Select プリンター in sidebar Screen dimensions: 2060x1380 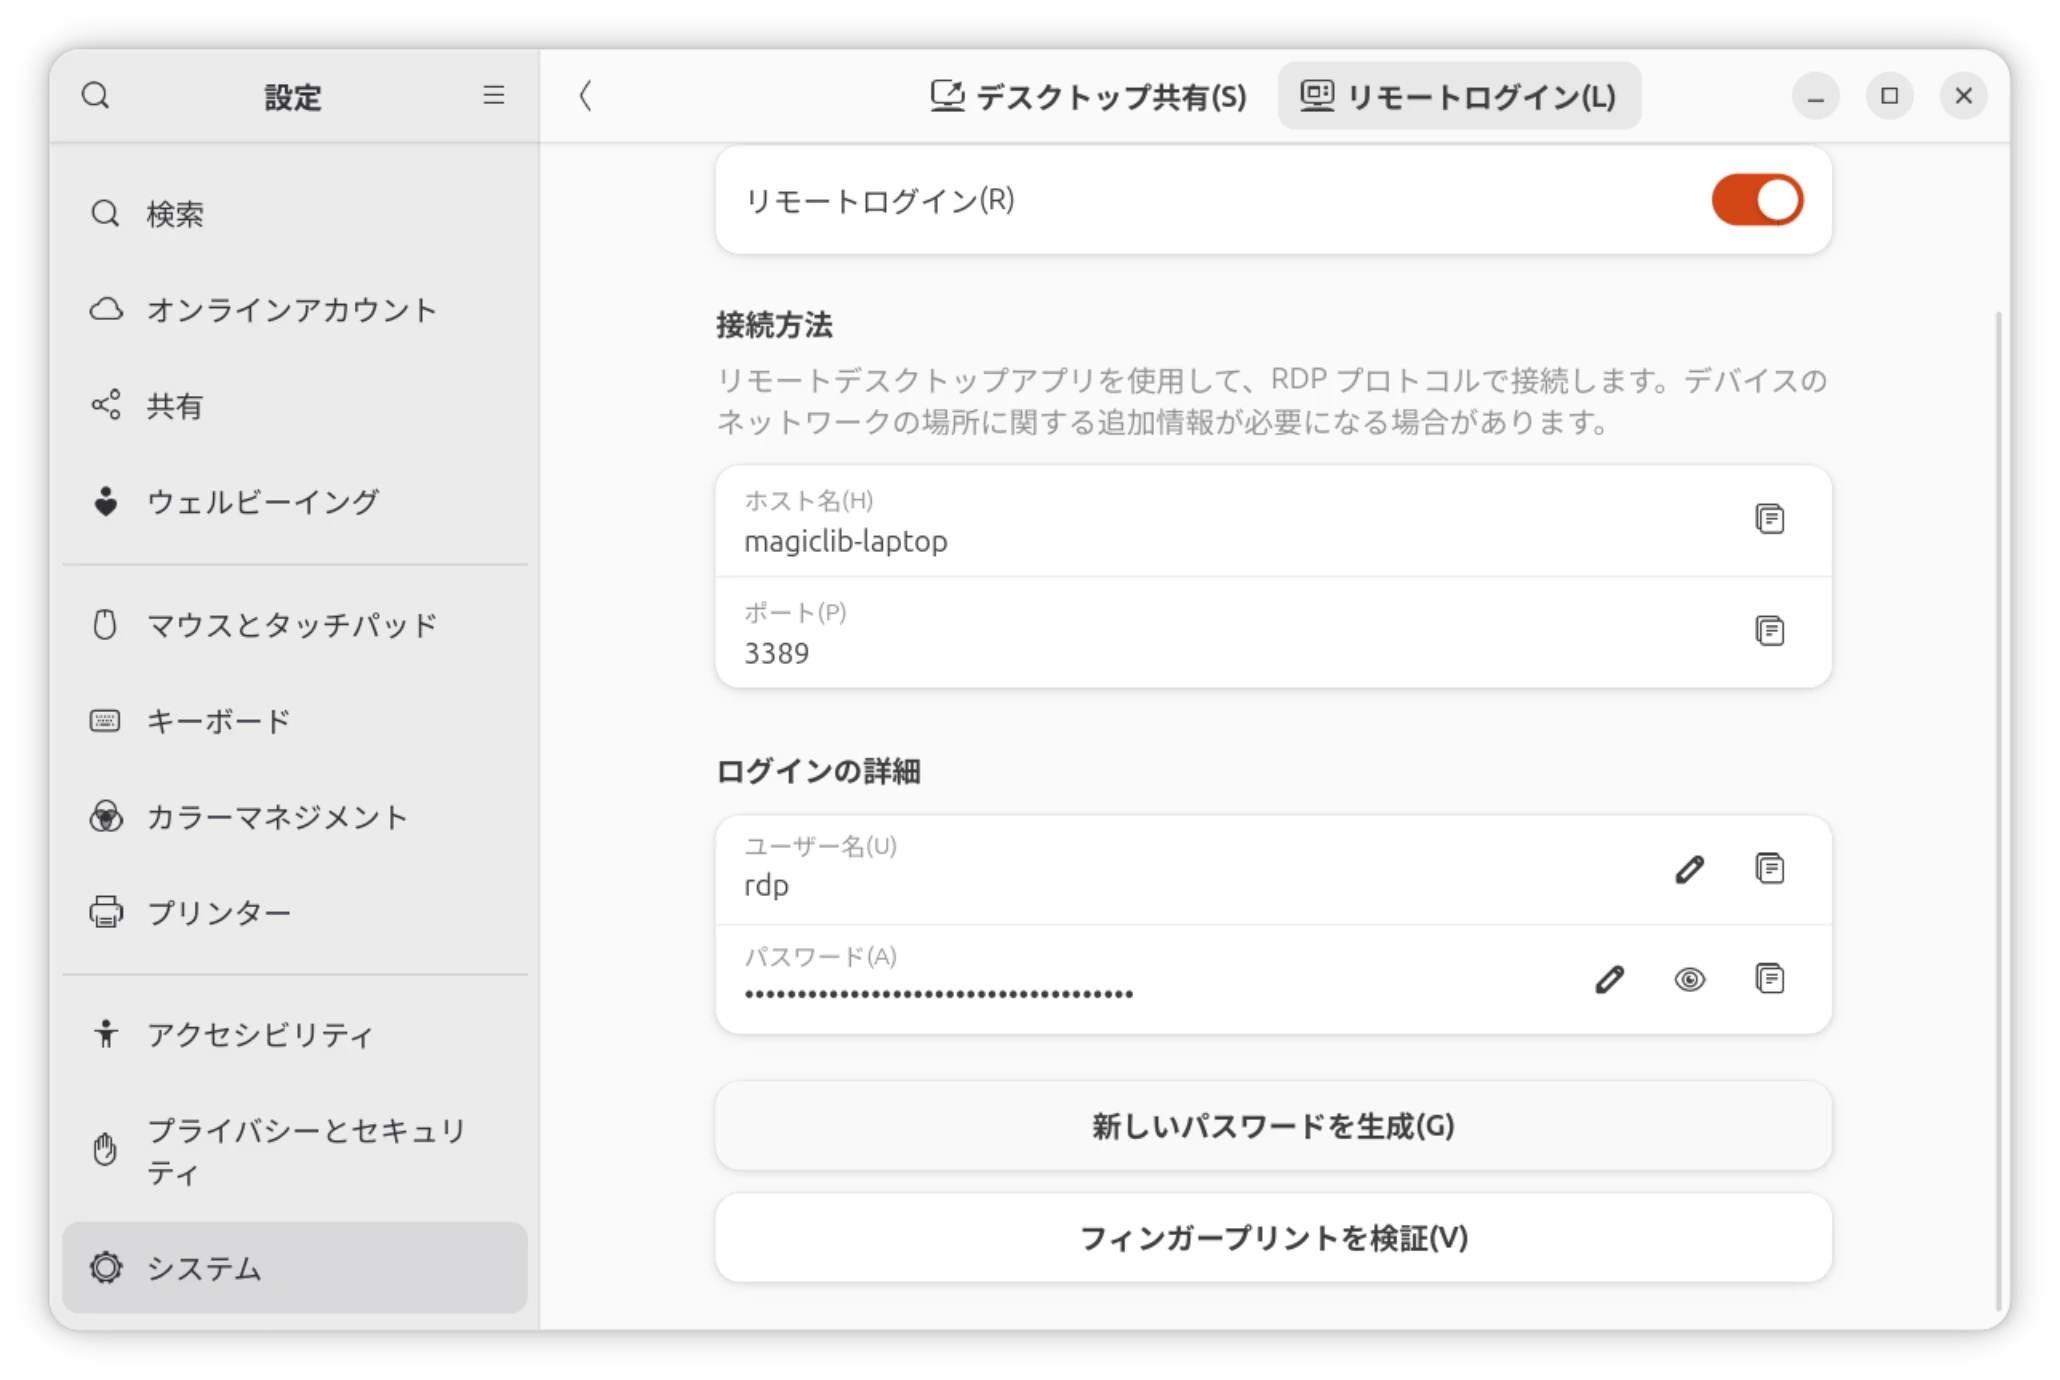click(x=294, y=912)
